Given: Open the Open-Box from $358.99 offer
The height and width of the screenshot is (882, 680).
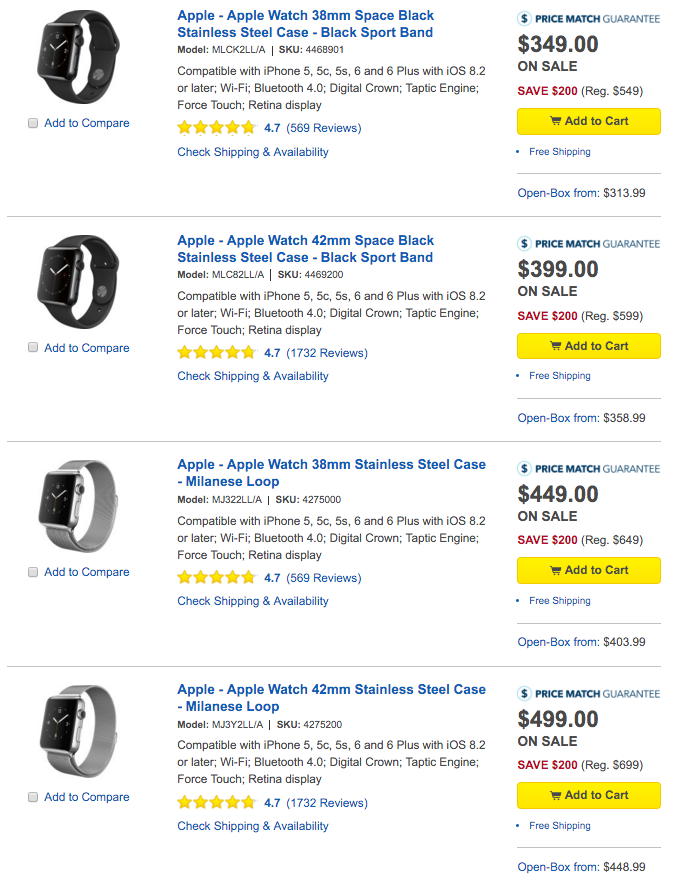Looking at the screenshot, I should coord(581,418).
